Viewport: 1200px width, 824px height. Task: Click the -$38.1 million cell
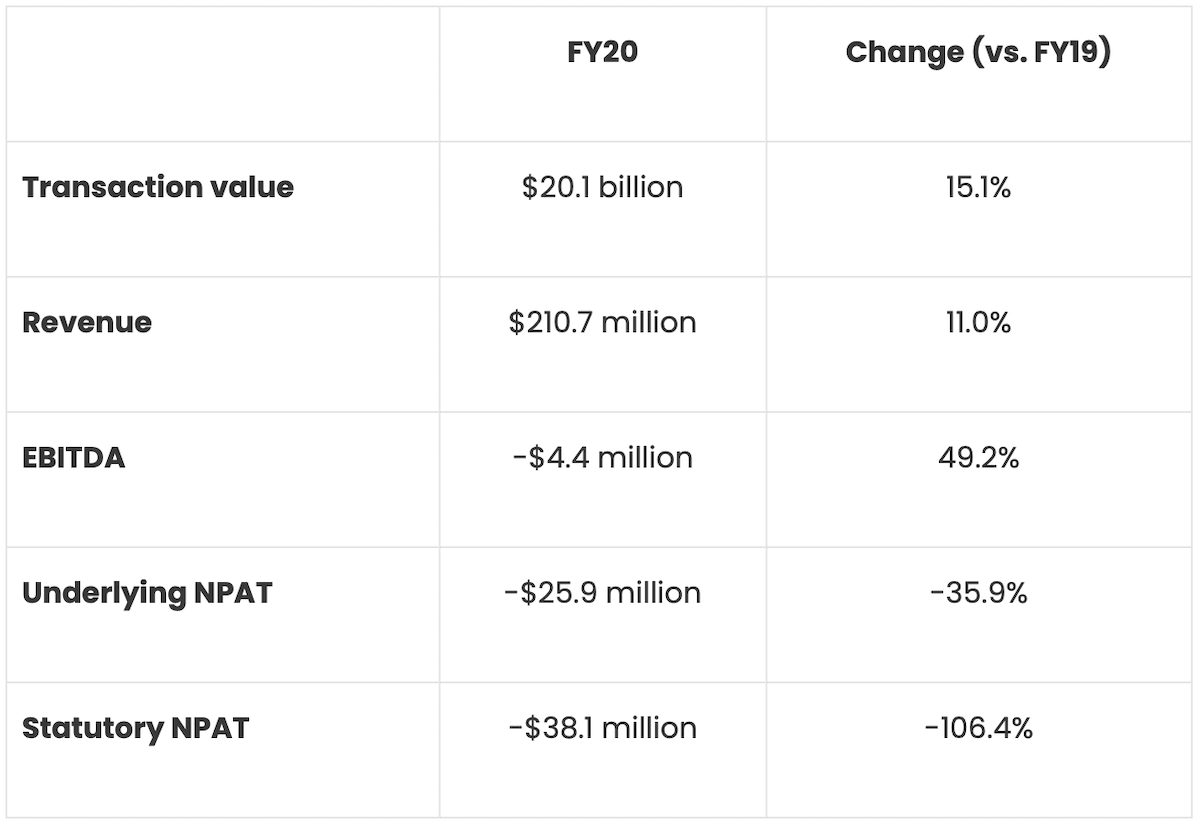(x=602, y=727)
